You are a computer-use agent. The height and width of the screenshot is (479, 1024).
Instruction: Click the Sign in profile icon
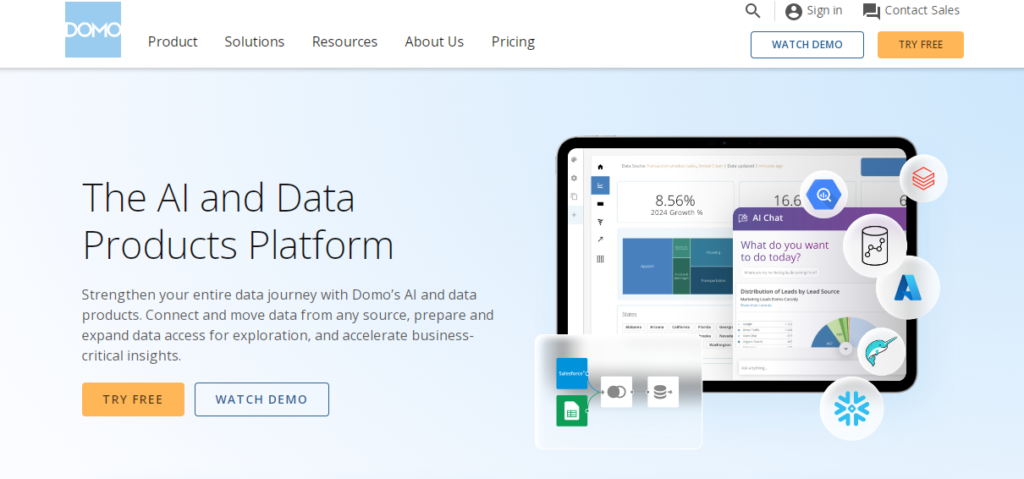(x=793, y=11)
